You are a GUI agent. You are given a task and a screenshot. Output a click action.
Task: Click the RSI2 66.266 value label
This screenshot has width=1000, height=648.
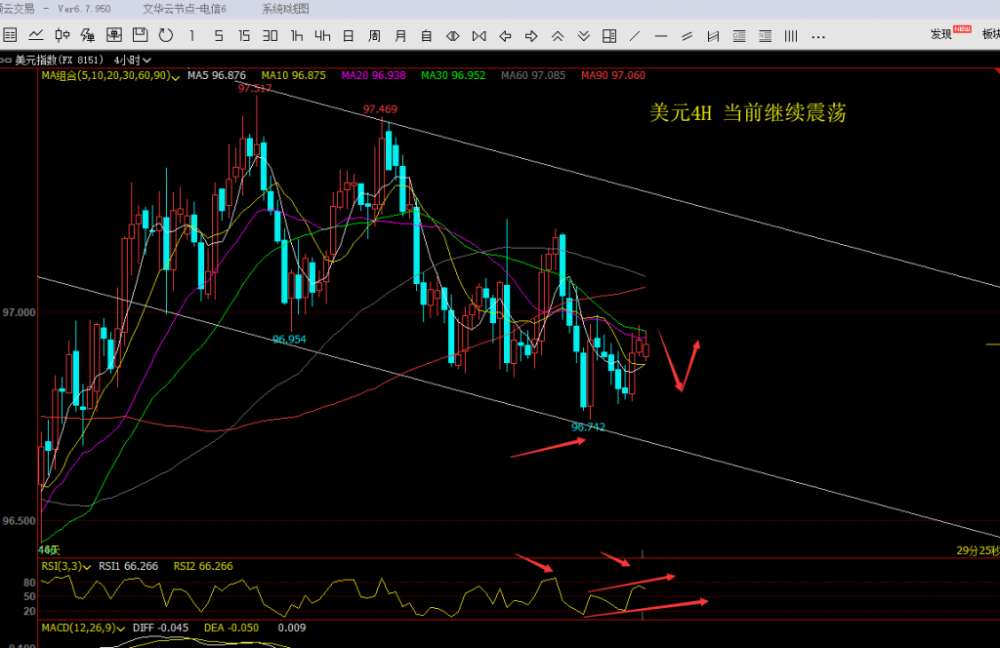click(x=203, y=566)
